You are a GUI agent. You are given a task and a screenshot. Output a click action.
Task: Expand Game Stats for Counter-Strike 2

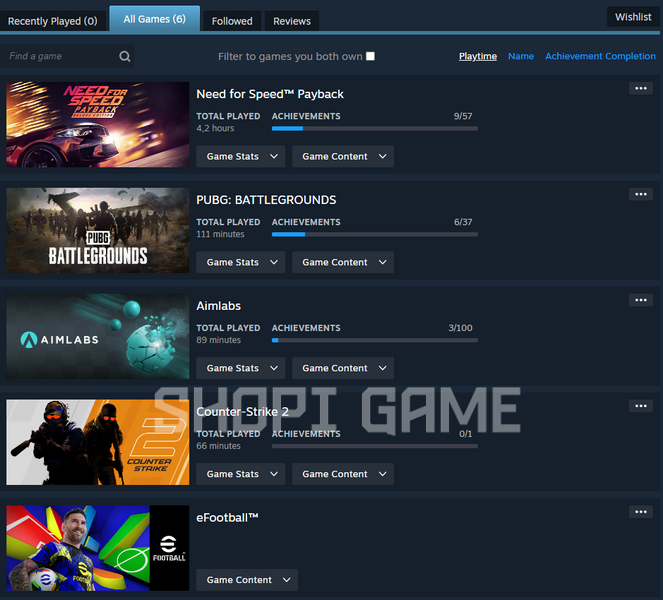(x=241, y=474)
